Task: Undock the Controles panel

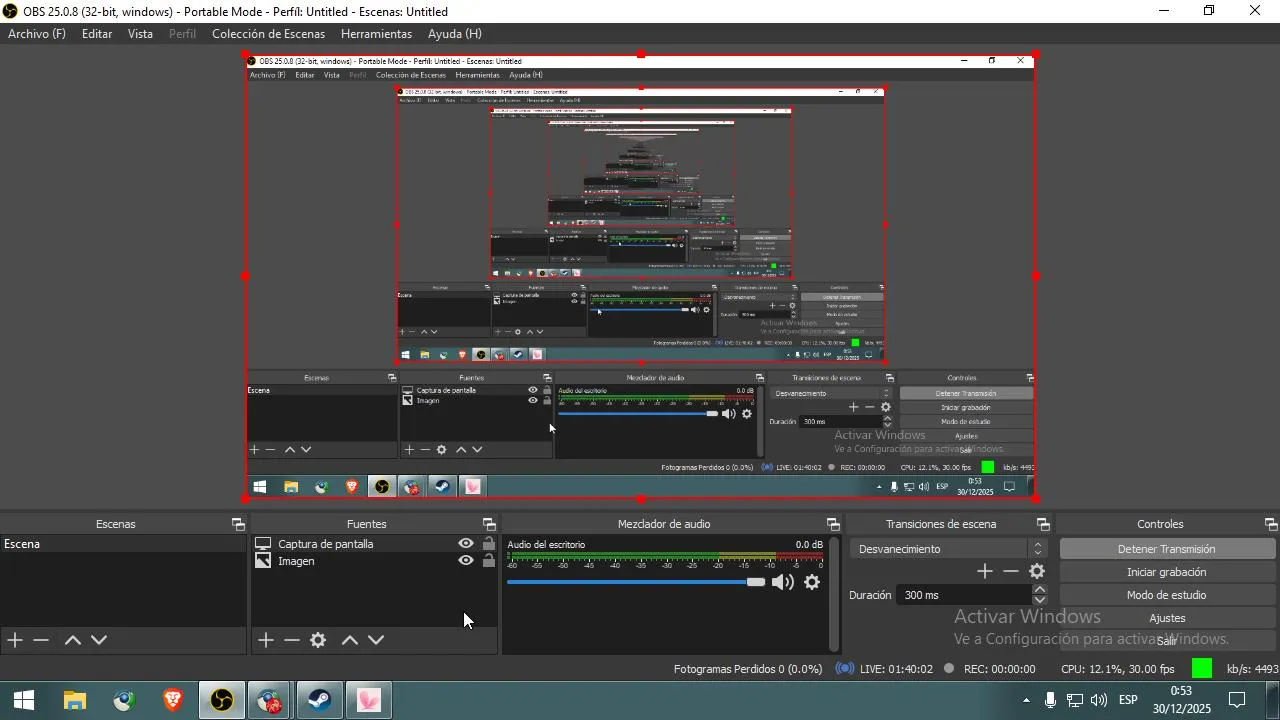Action: (1271, 524)
